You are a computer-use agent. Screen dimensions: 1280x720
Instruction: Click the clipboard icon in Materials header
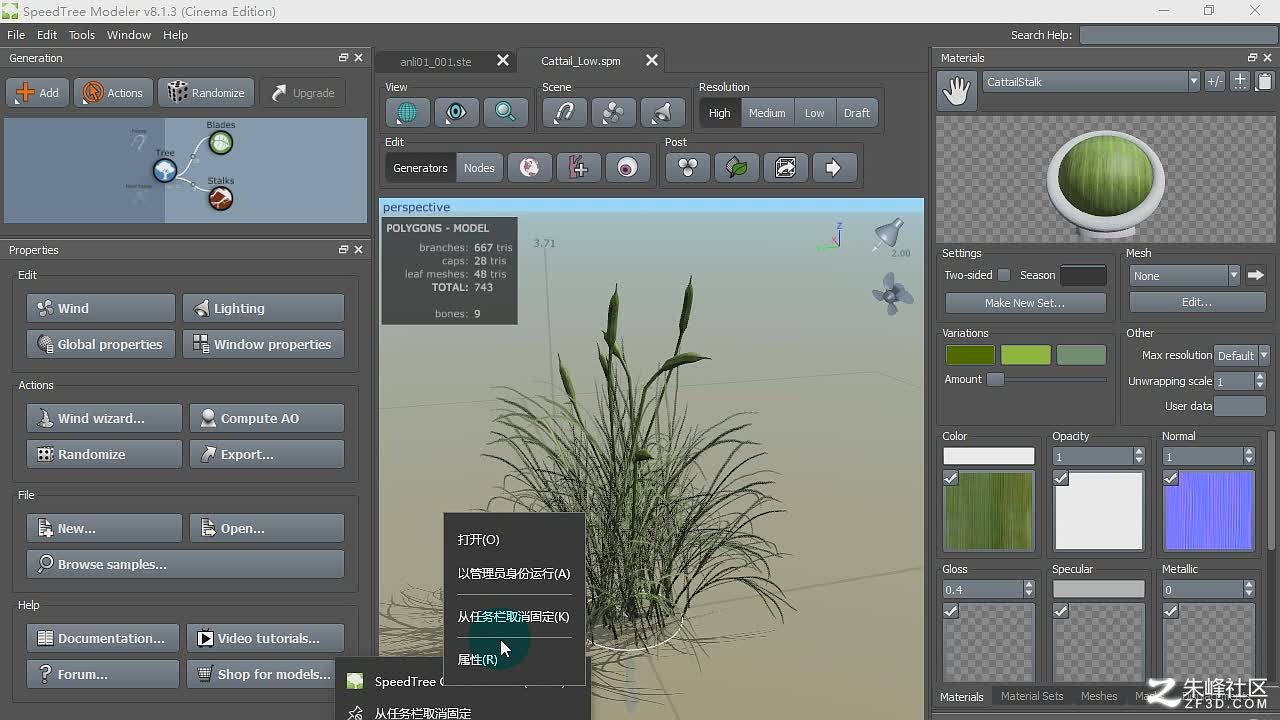1264,82
